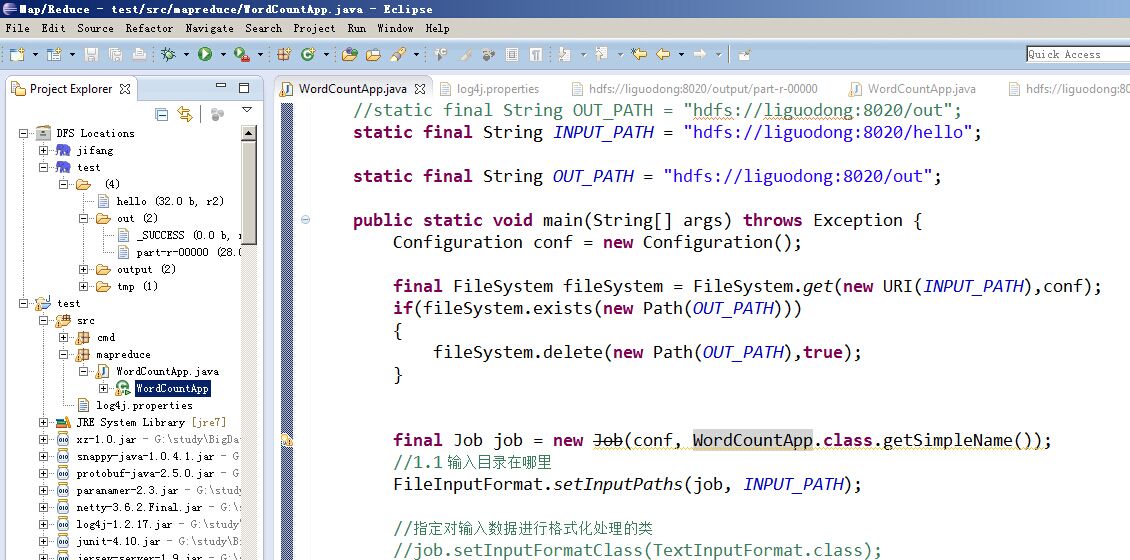Select the hello (32.0 b, r2) file
Image resolution: width=1130 pixels, height=560 pixels.
point(169,201)
